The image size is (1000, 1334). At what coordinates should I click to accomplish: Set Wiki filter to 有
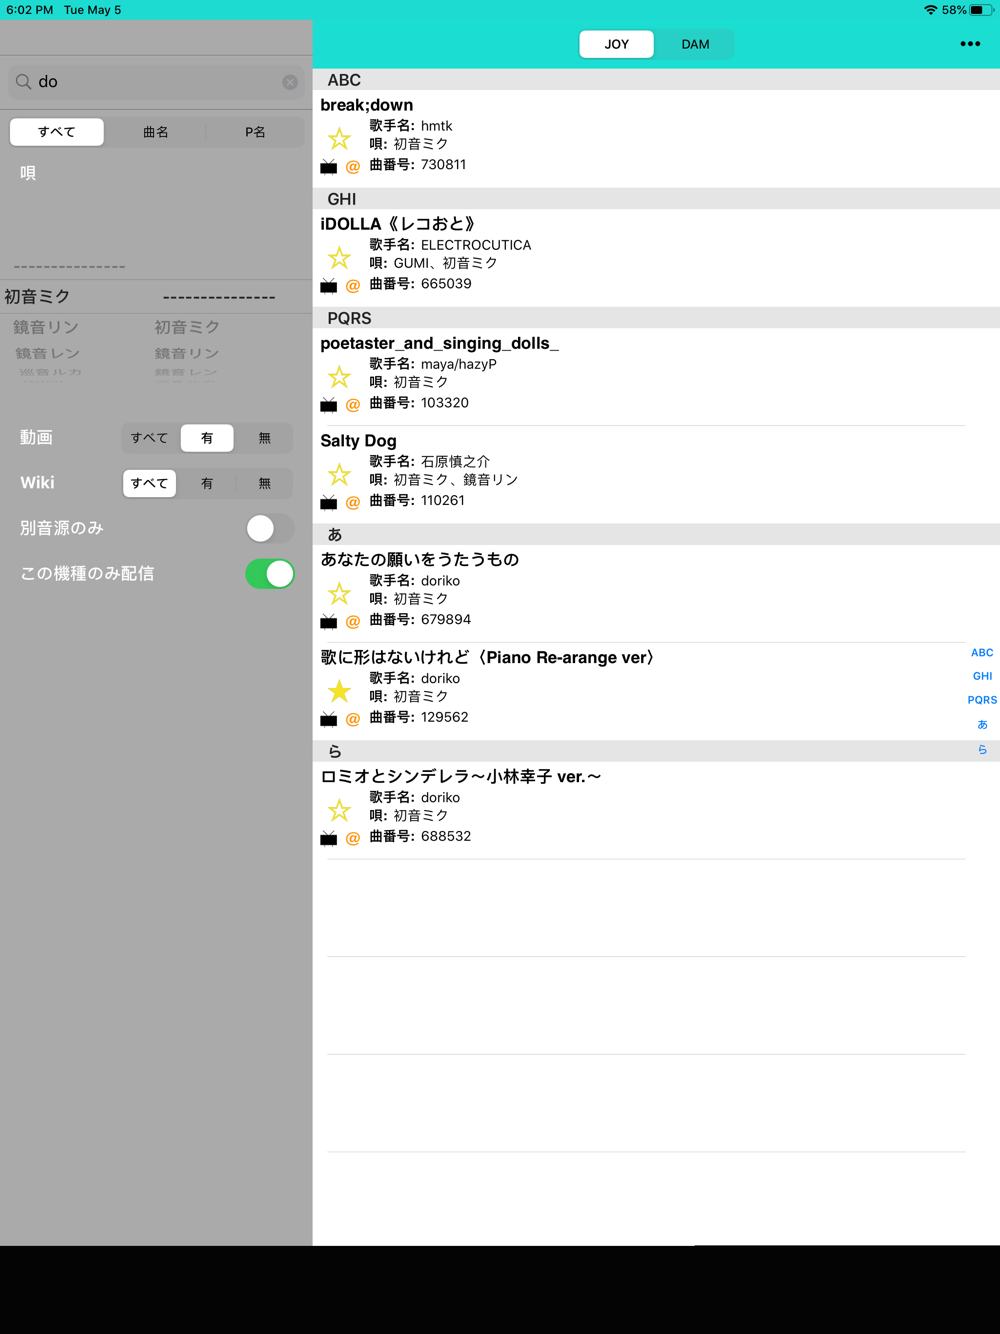click(x=207, y=483)
